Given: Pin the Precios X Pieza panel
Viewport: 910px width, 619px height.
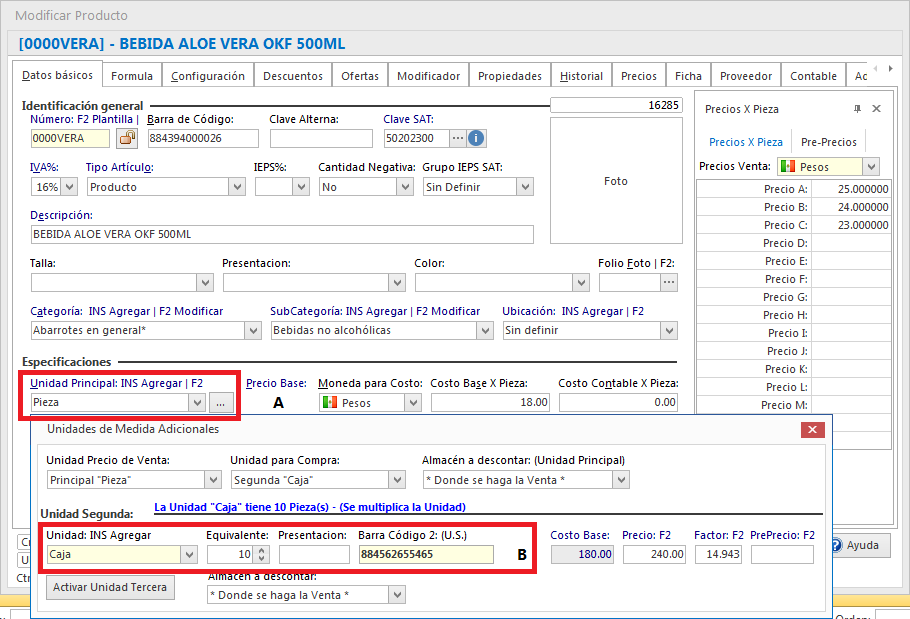Looking at the screenshot, I should click(857, 109).
